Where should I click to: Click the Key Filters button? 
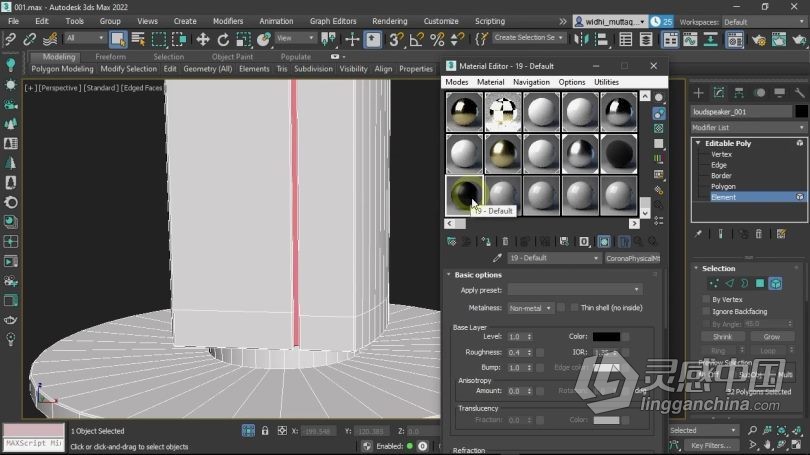point(711,445)
